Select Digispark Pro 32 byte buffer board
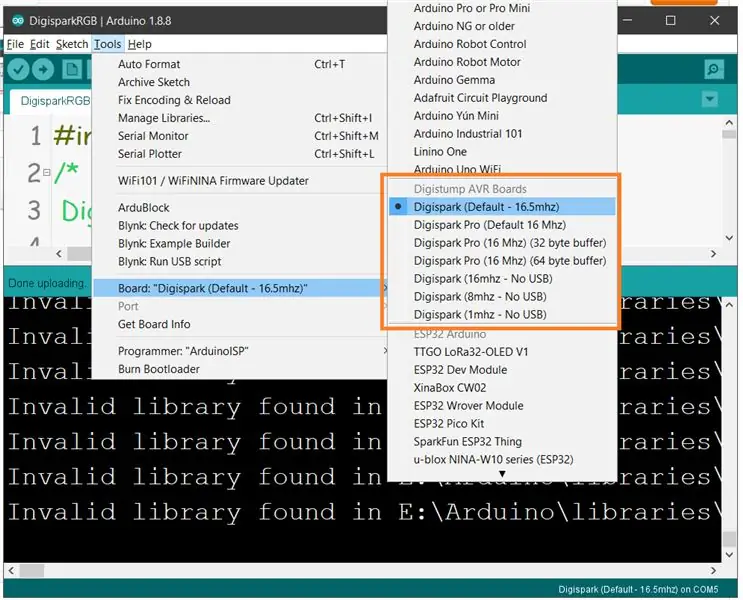This screenshot has height=600, width=743. click(502, 243)
